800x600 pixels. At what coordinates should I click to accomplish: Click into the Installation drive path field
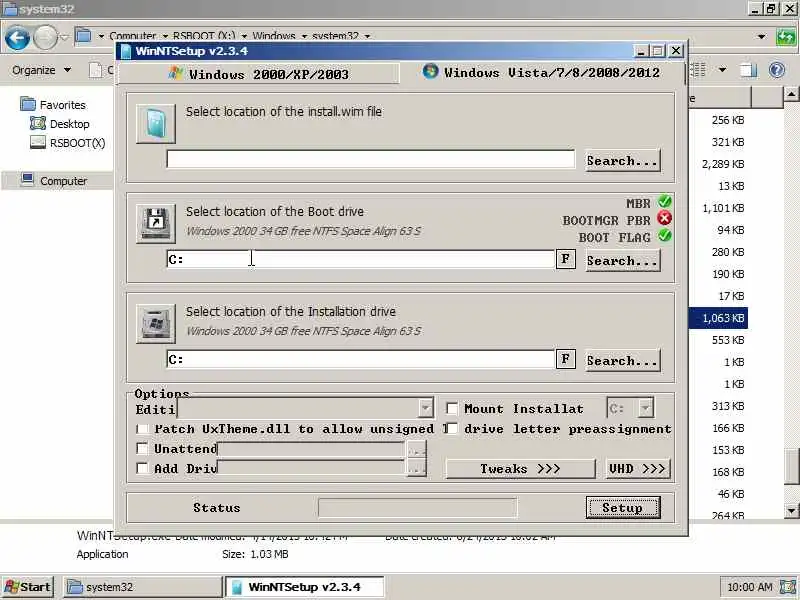360,359
